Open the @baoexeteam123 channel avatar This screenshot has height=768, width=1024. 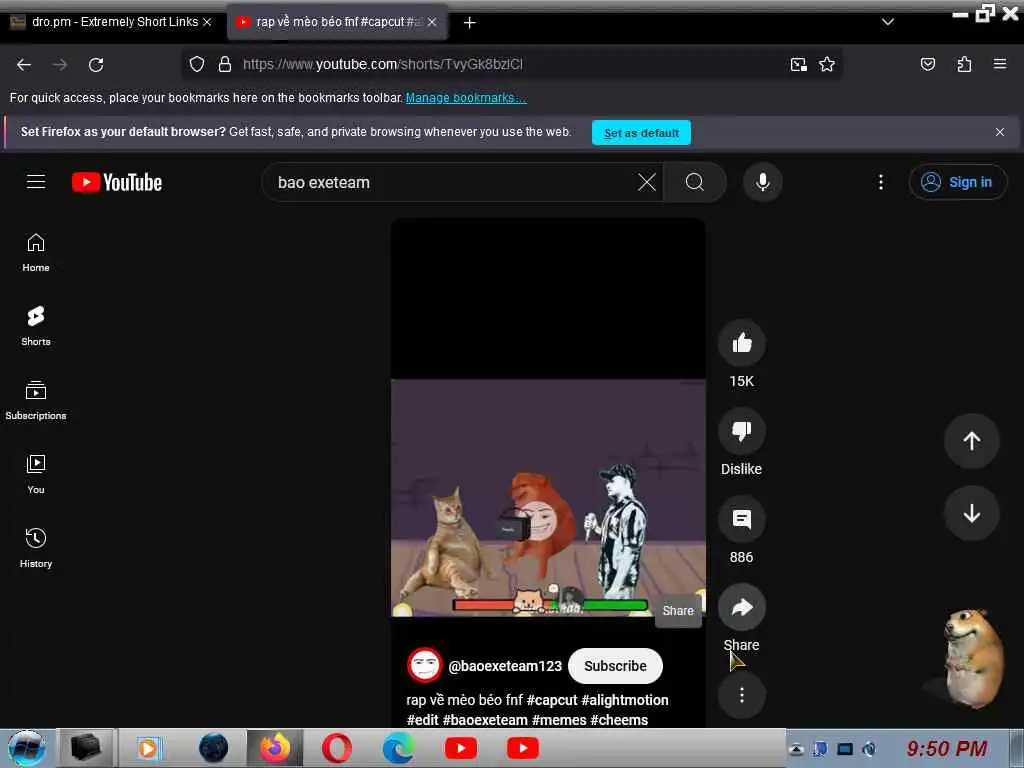pos(424,665)
